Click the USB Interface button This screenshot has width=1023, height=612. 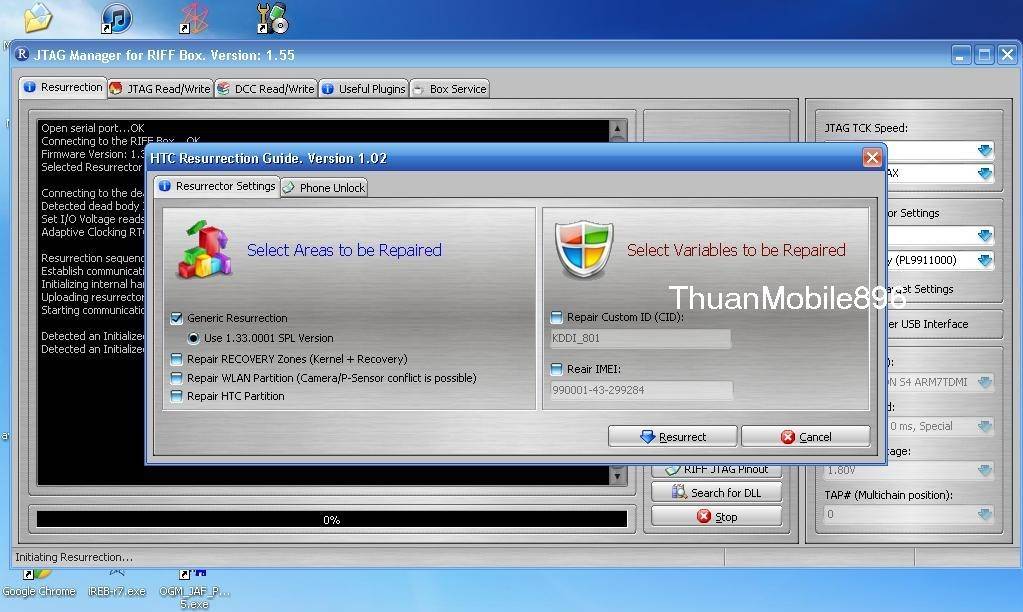(943, 324)
